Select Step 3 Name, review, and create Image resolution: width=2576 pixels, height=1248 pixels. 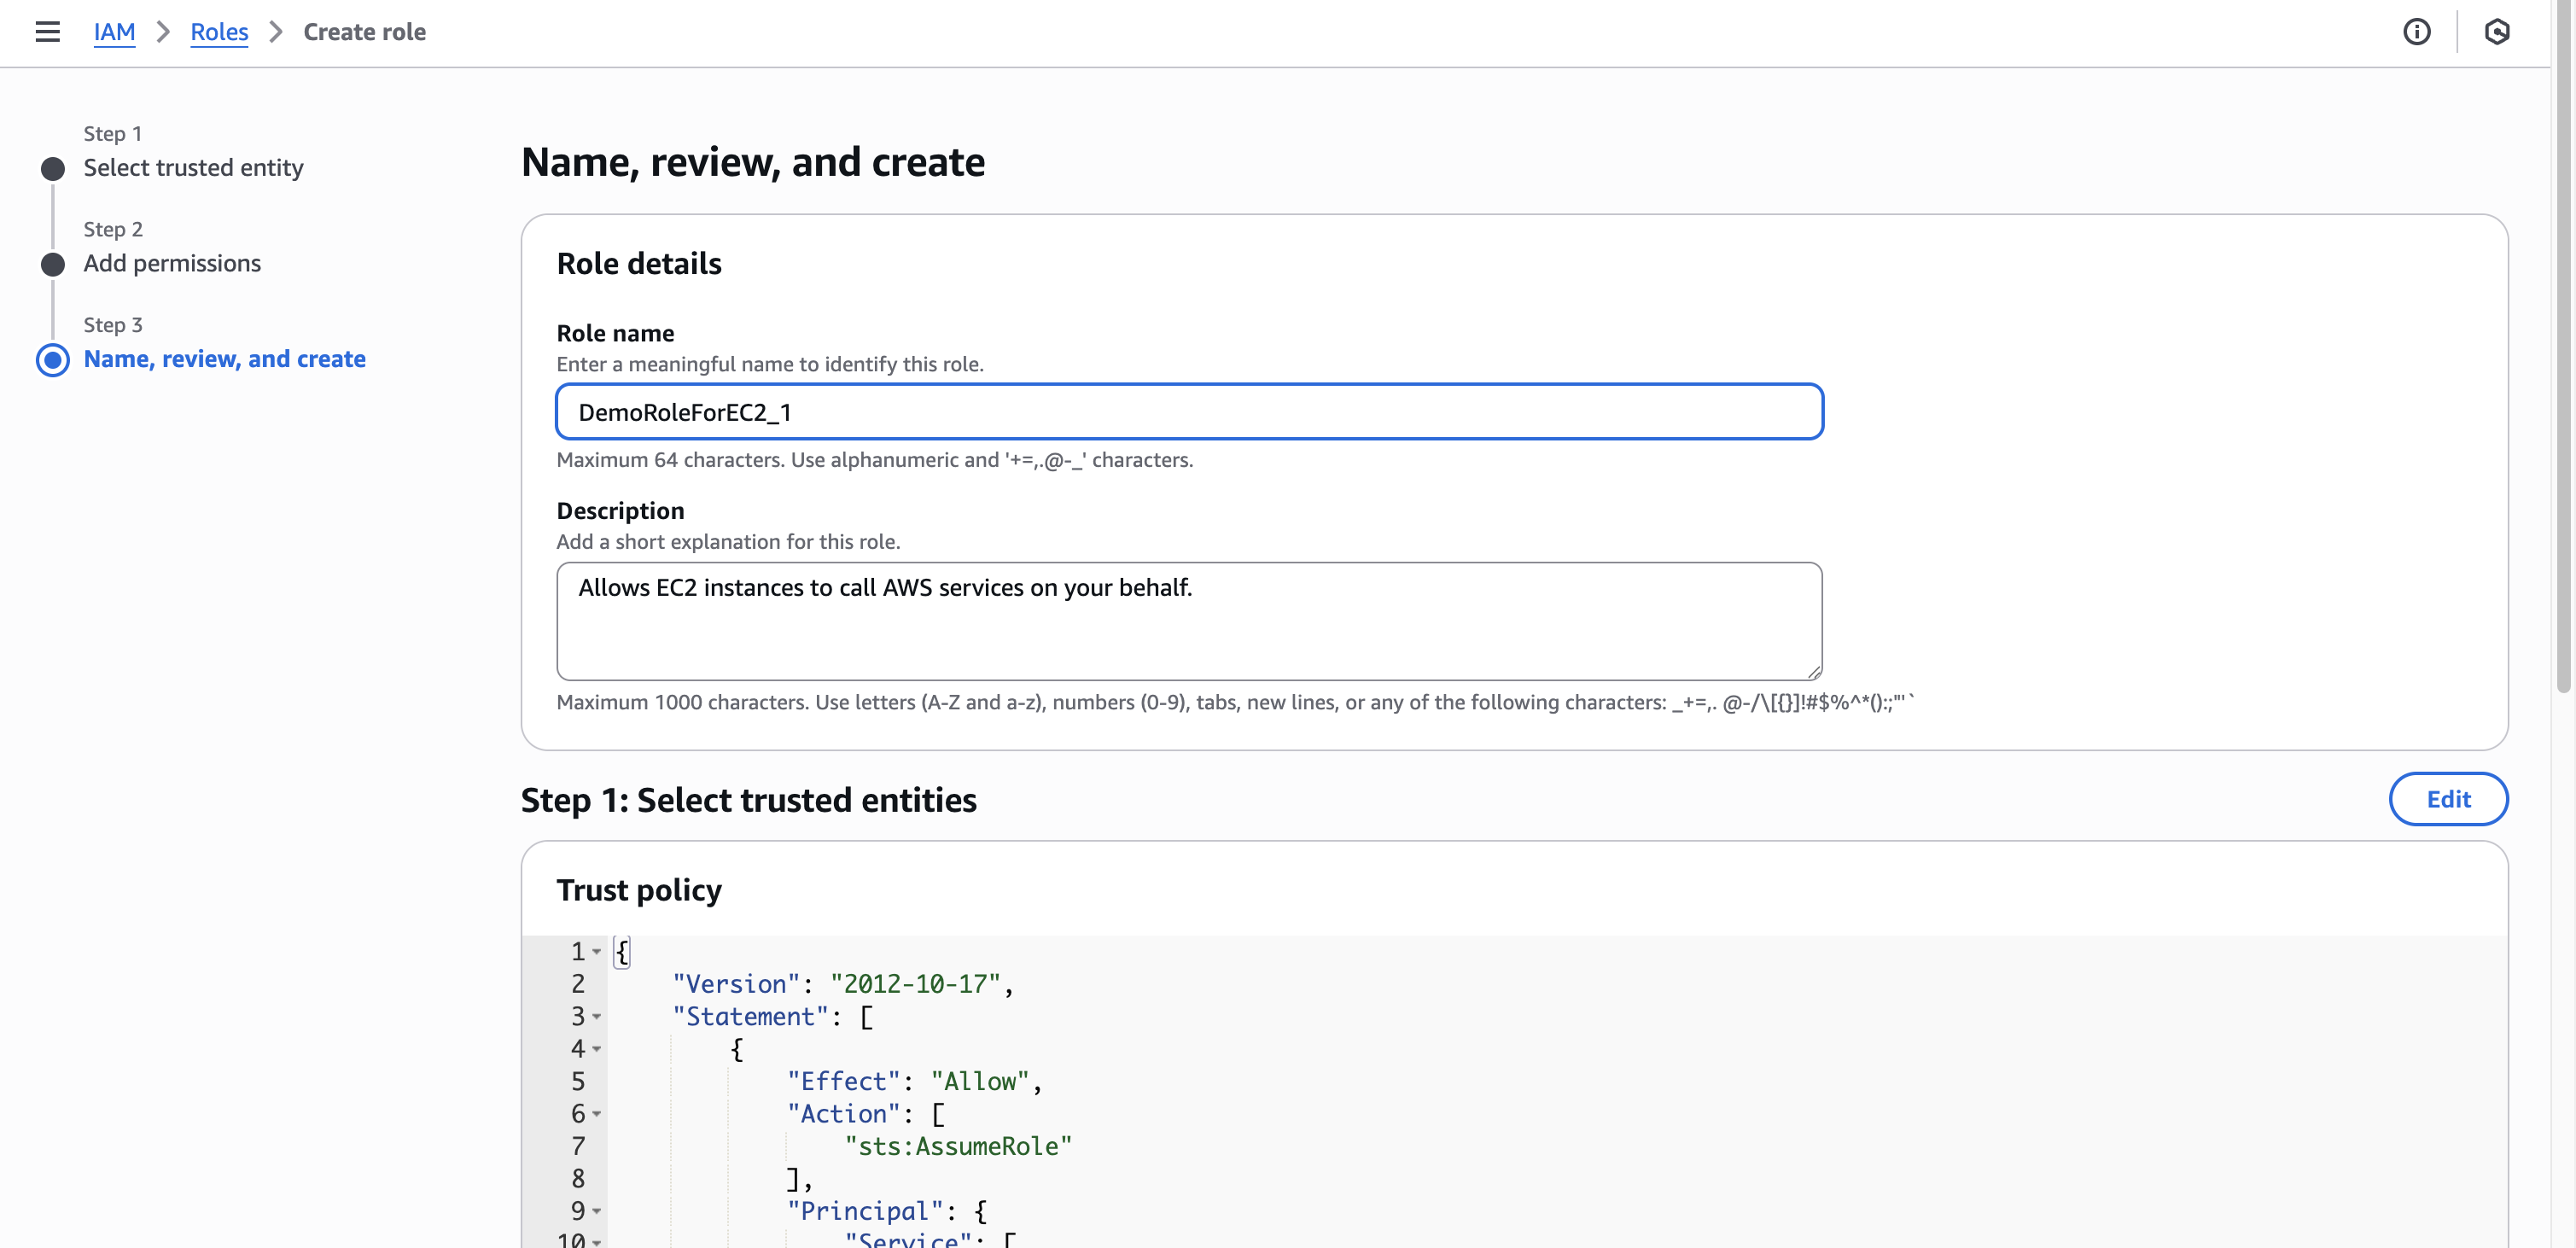click(x=224, y=359)
